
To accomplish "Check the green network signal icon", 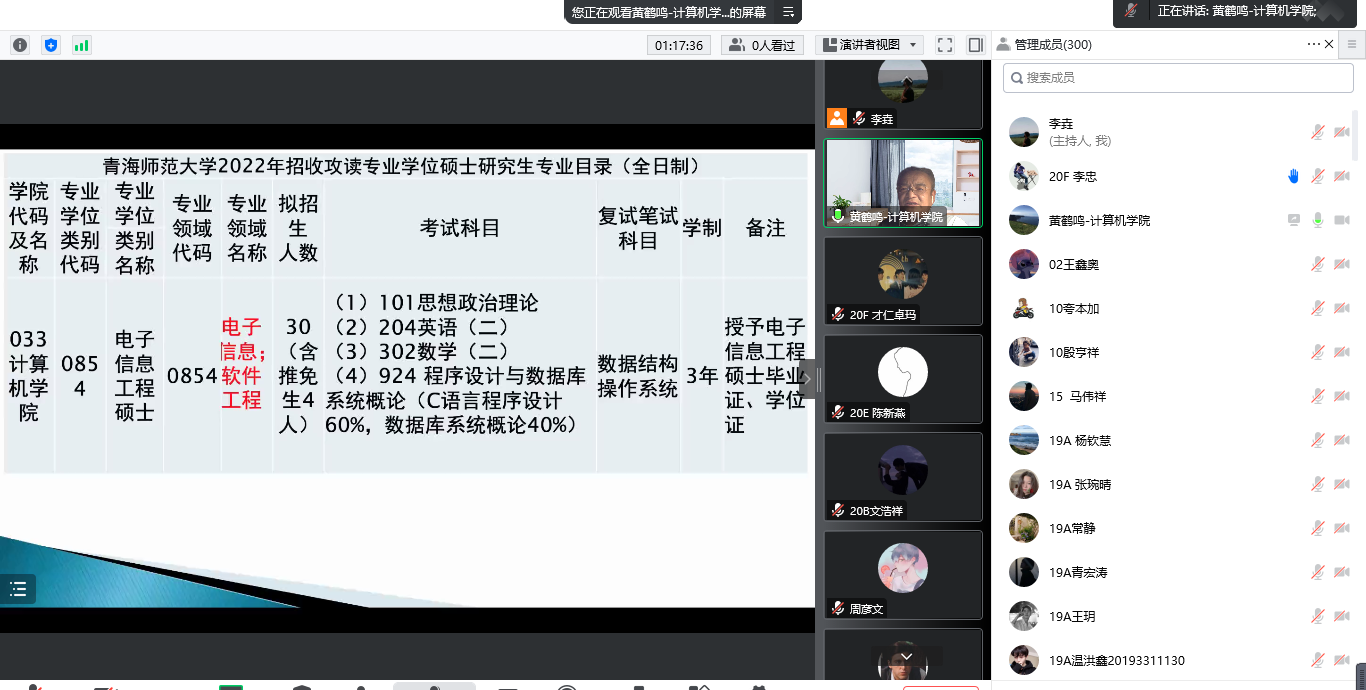I will [x=81, y=45].
